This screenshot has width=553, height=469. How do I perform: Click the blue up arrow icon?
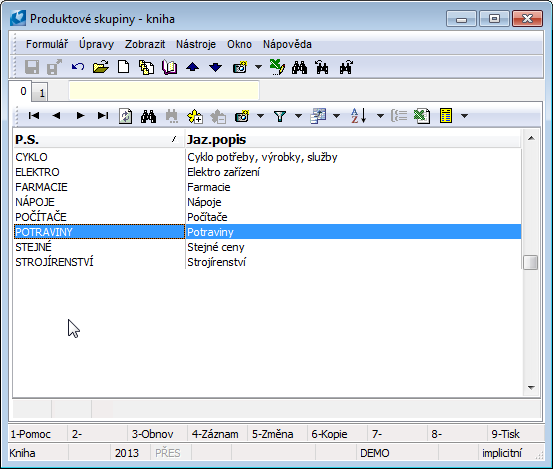click(193, 67)
